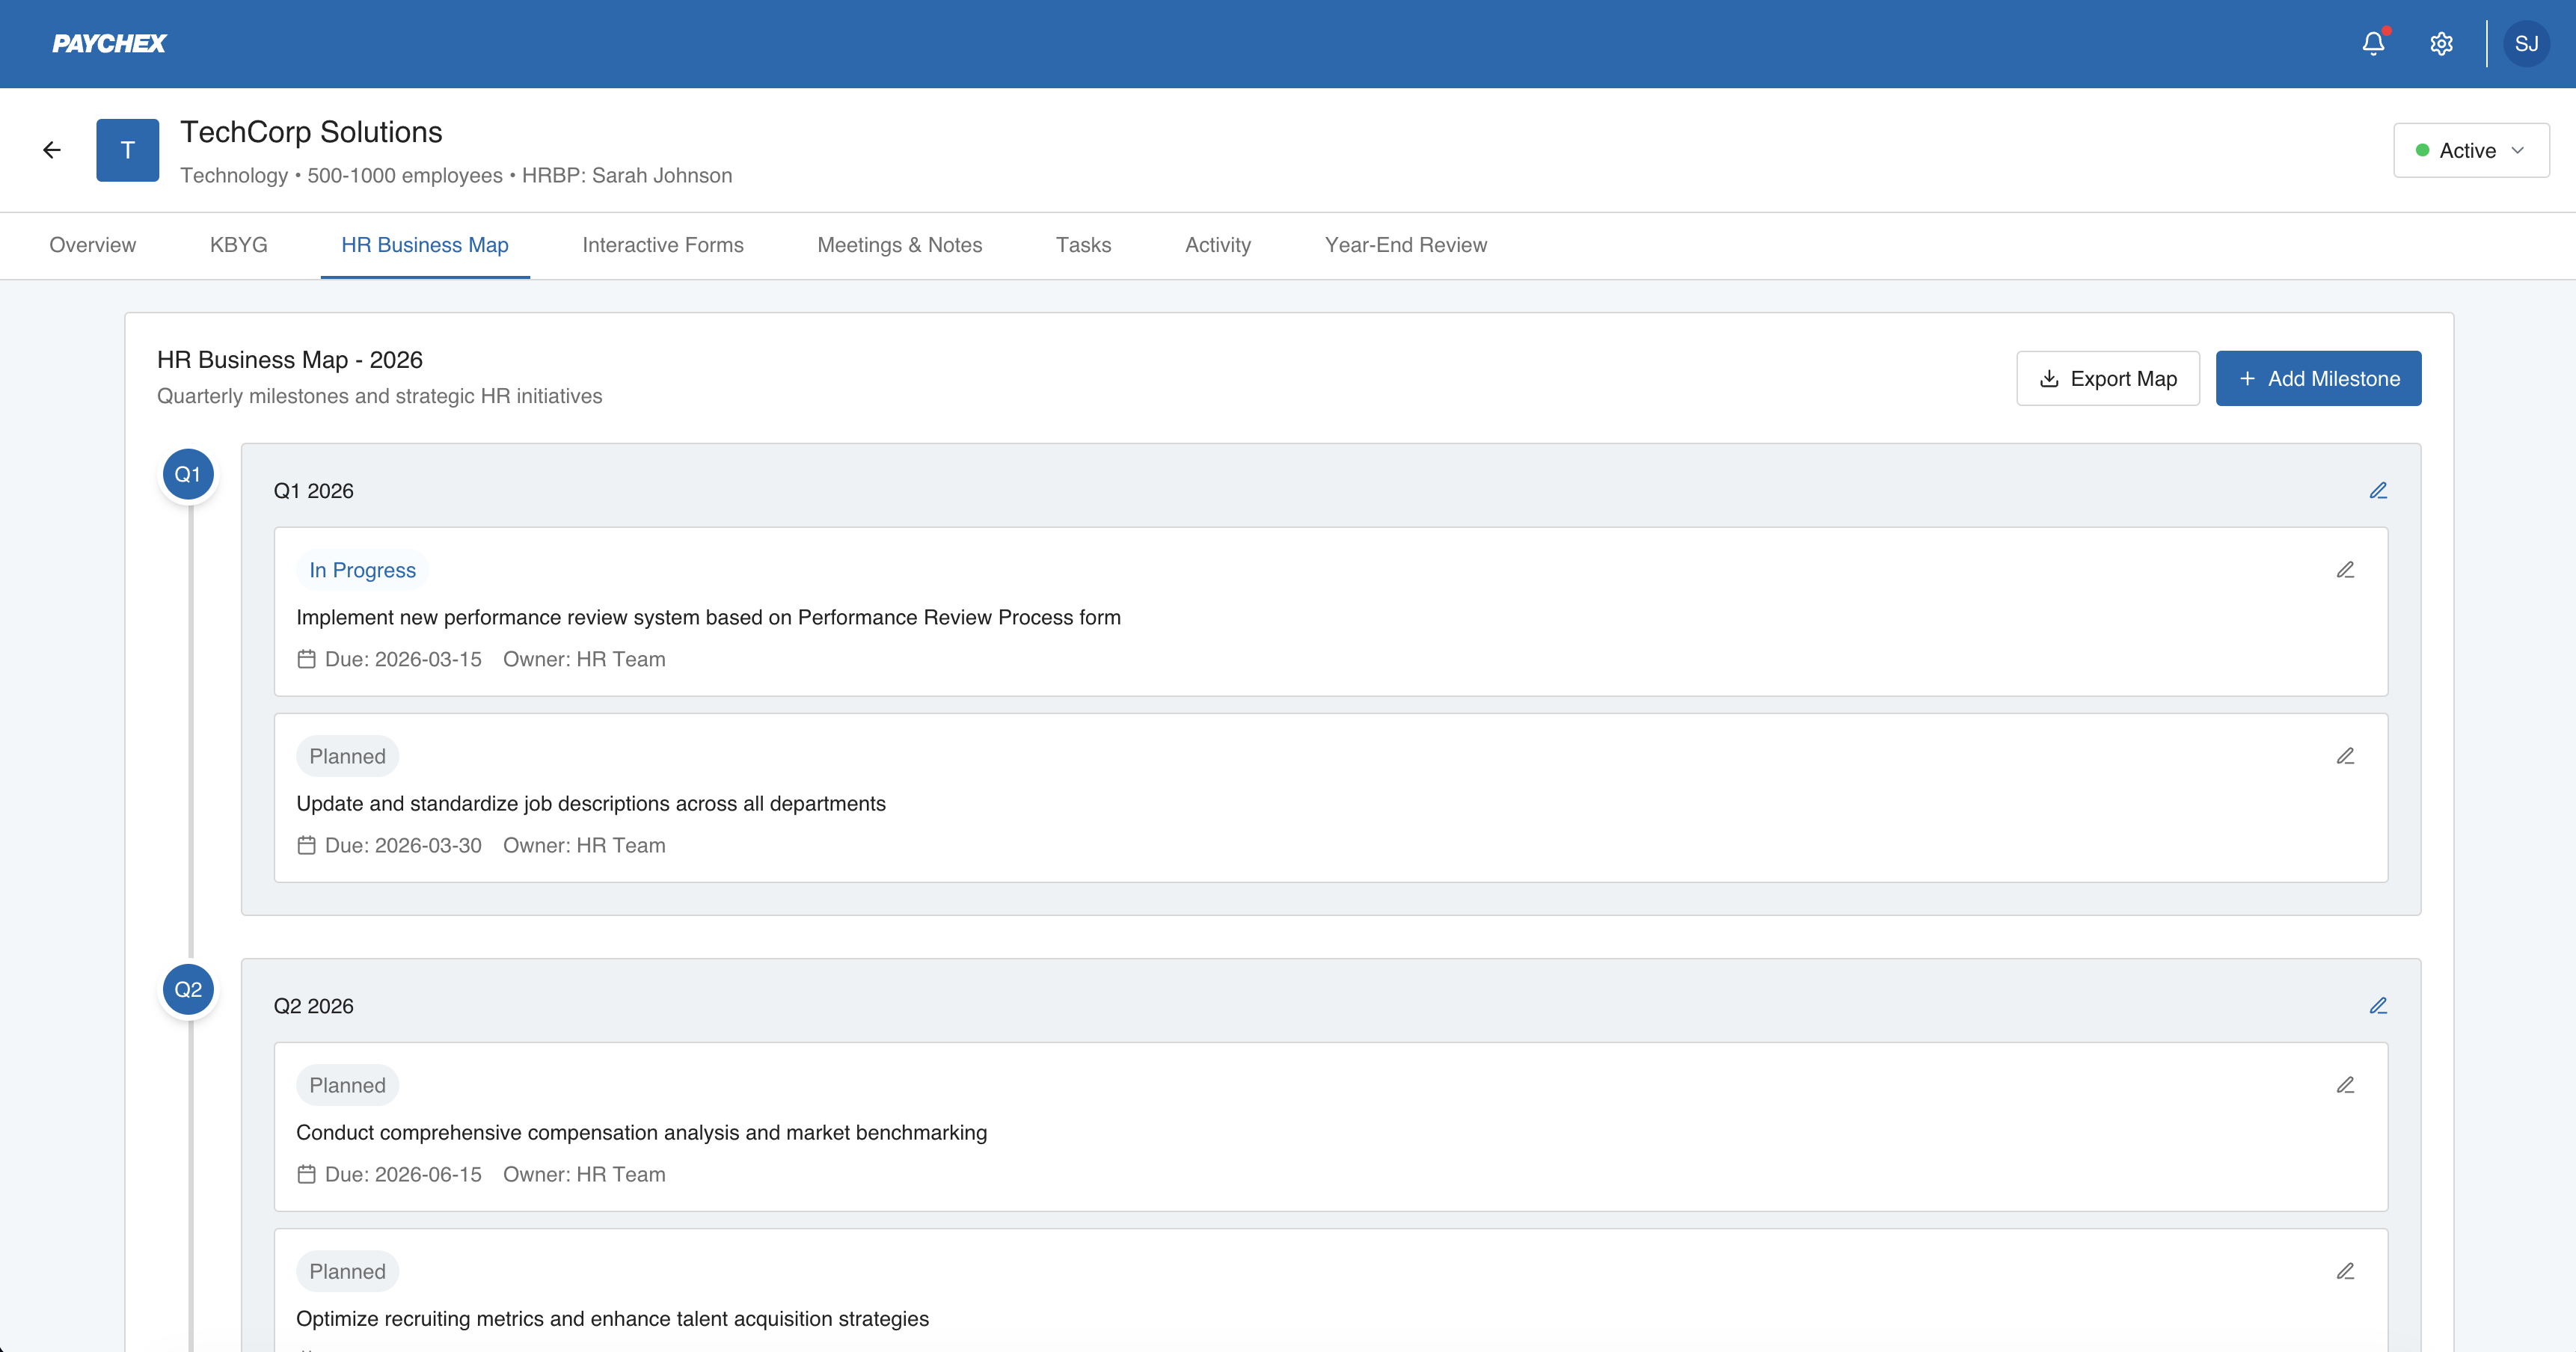Edit the Q2 2026 quarter section
Viewport: 2576px width, 1352px height.
coord(2378,1005)
